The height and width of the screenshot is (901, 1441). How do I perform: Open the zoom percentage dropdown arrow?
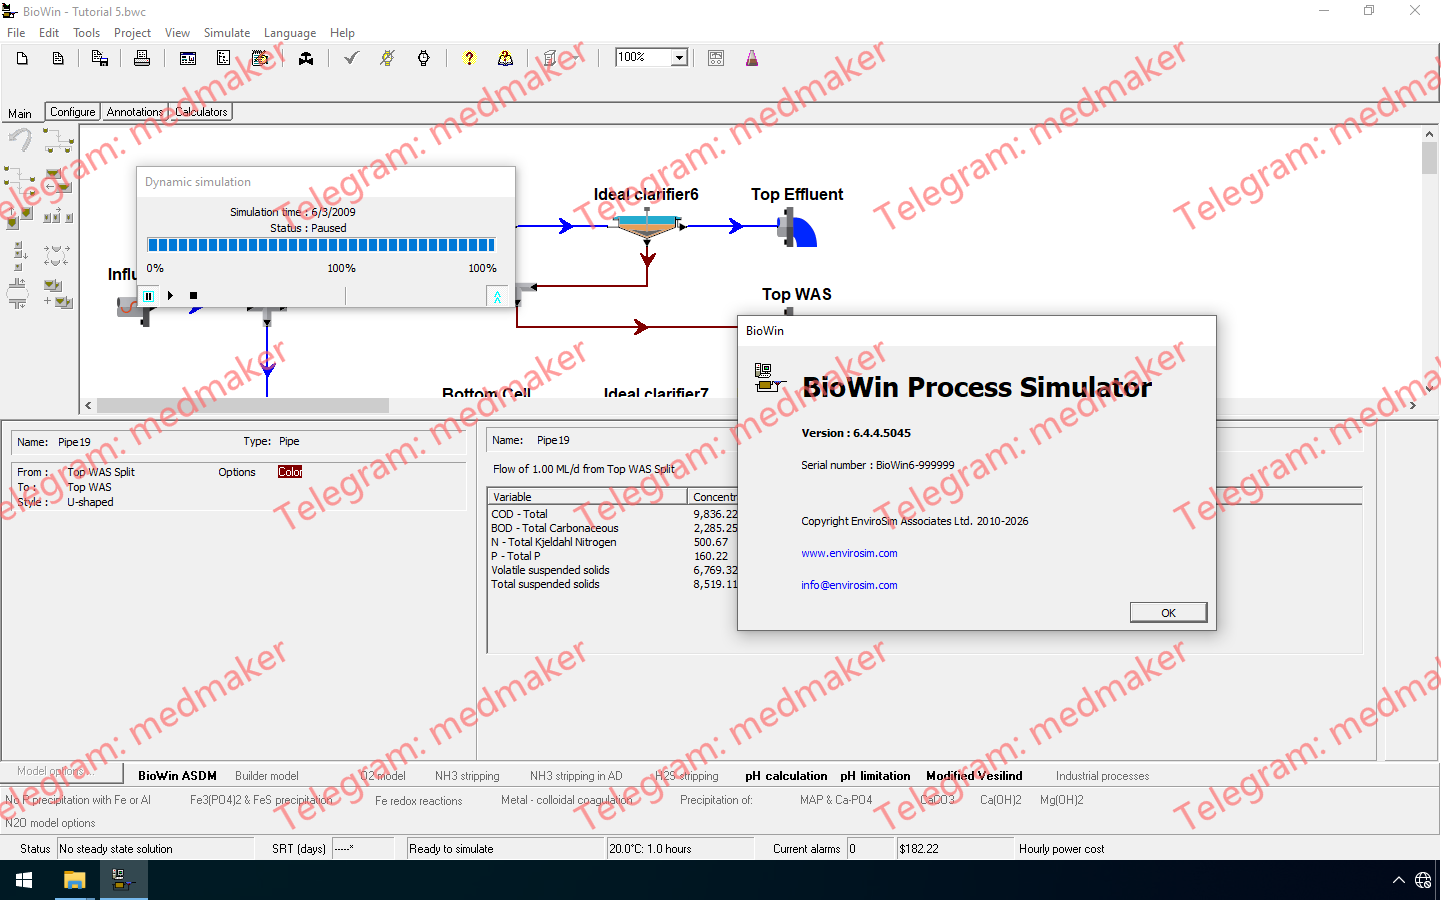click(x=680, y=58)
